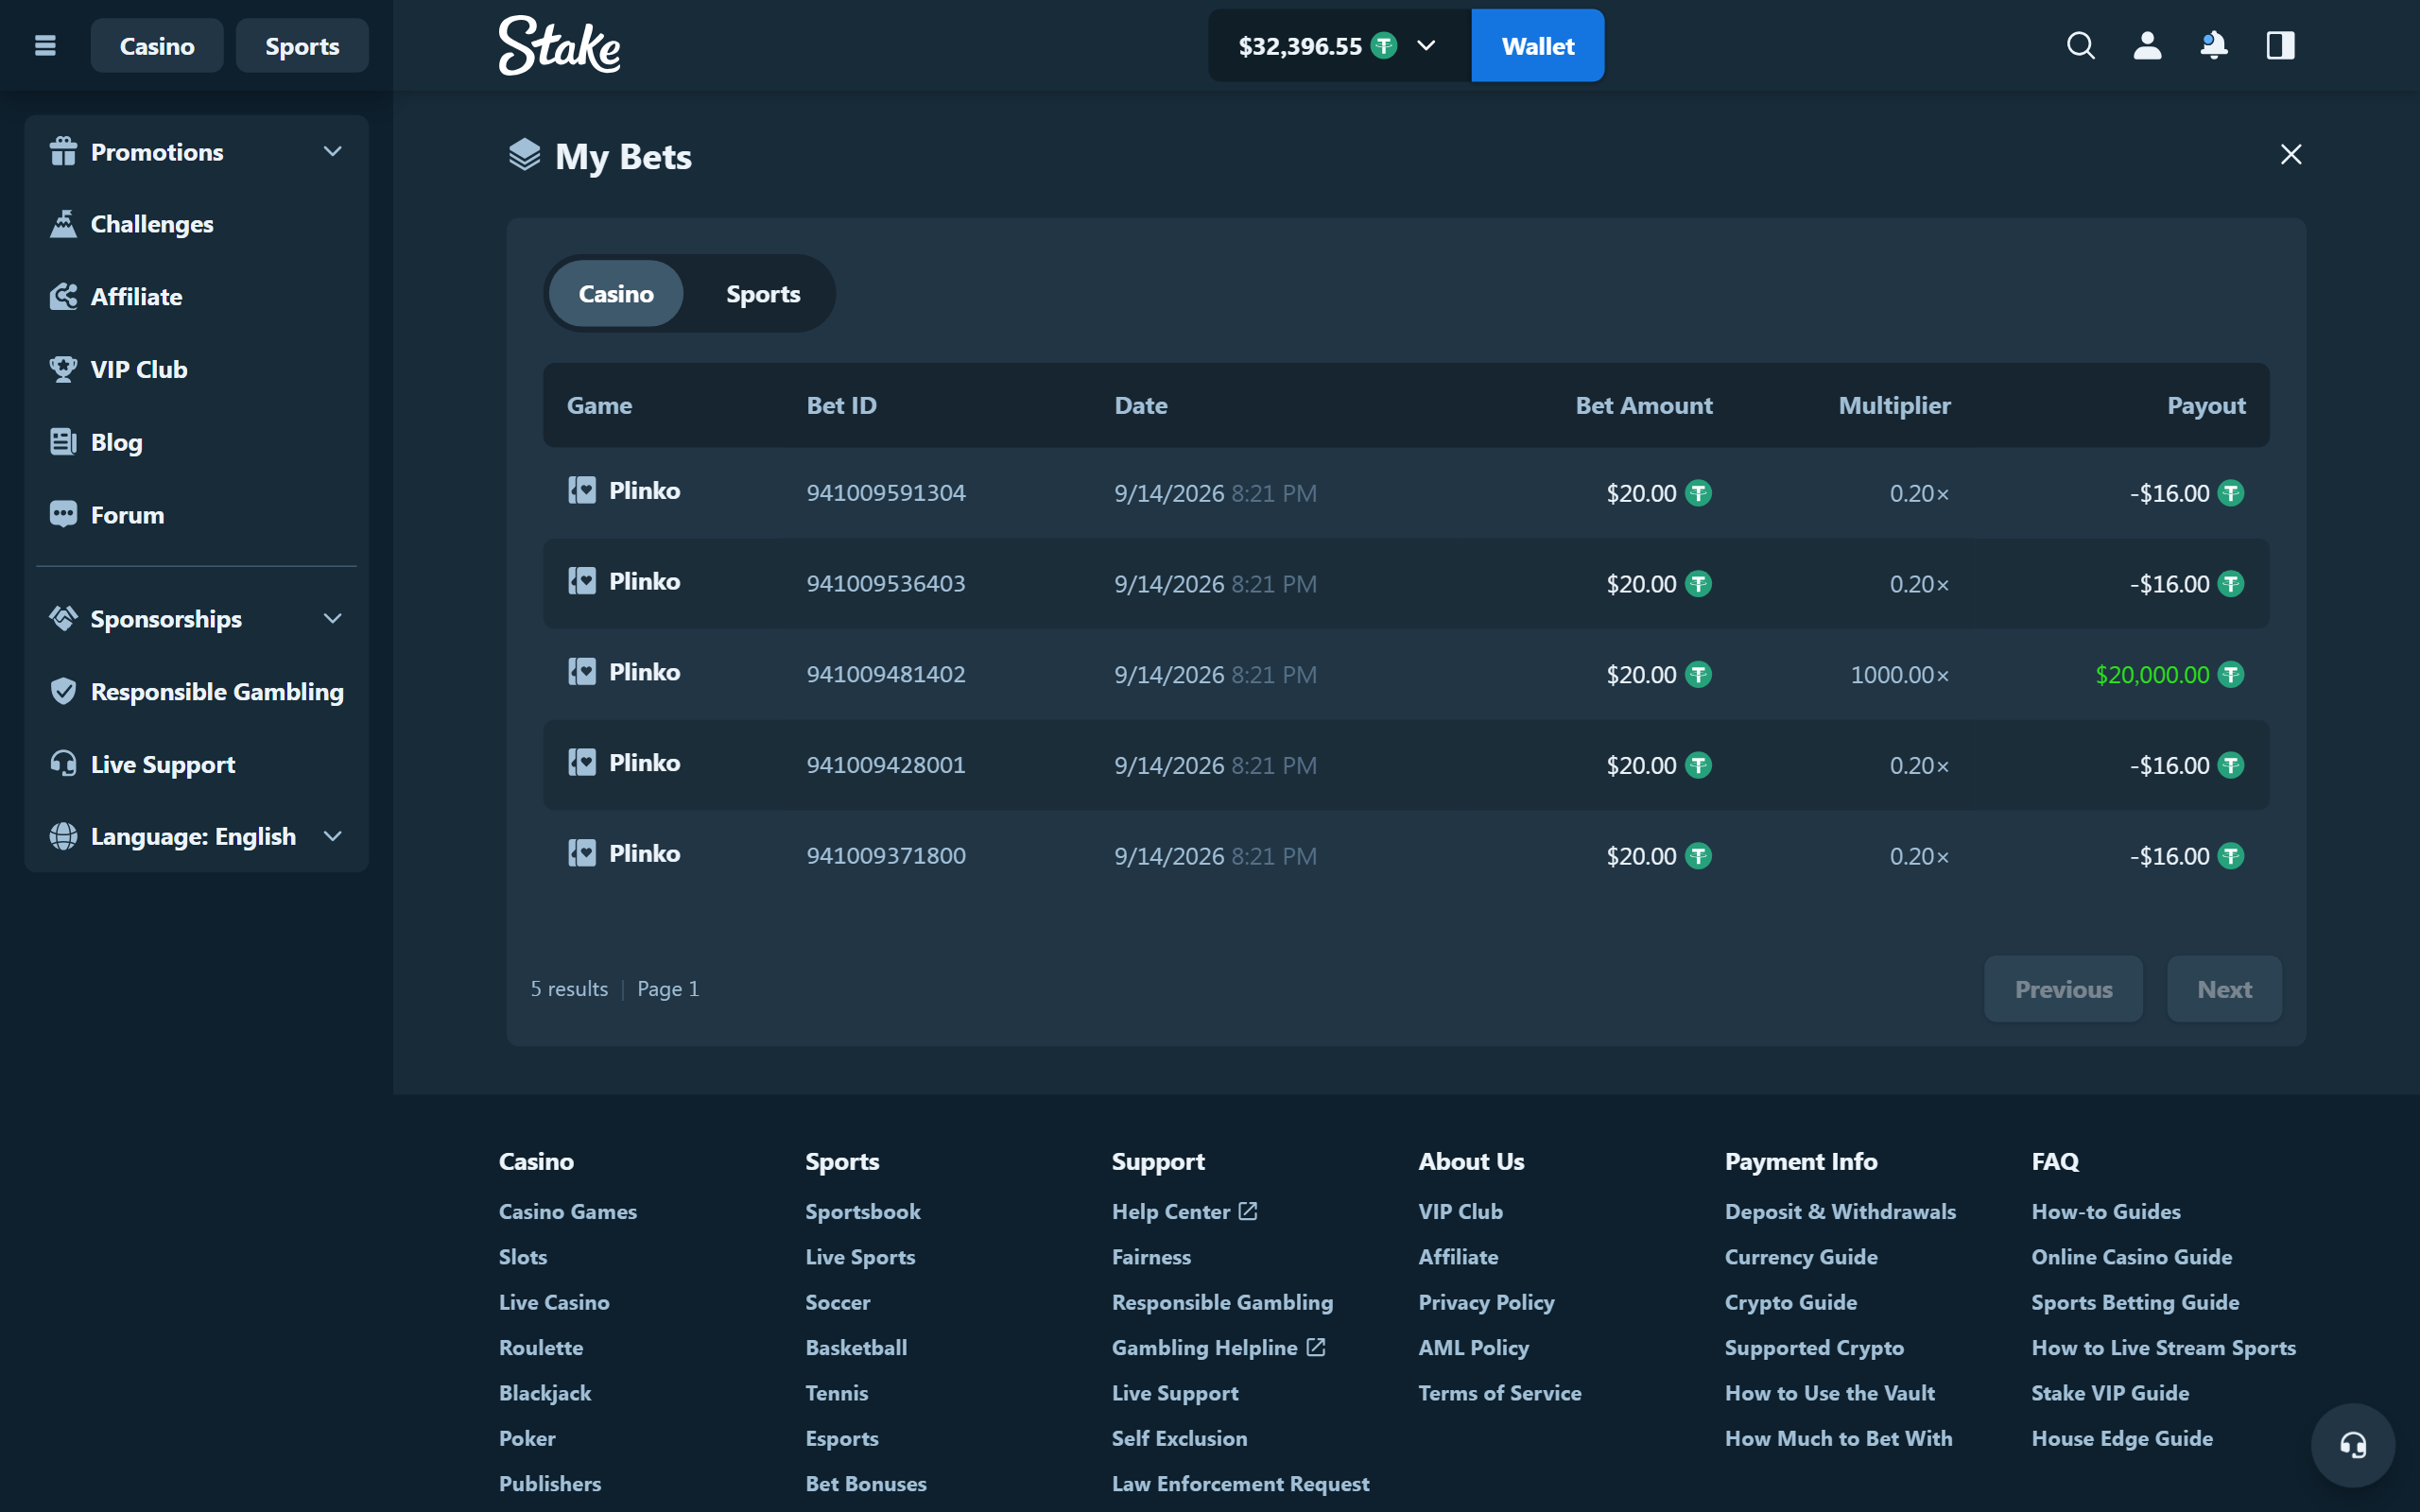The height and width of the screenshot is (1512, 2420).
Task: Click the external link icon beside Help Center
Action: pos(1248,1211)
